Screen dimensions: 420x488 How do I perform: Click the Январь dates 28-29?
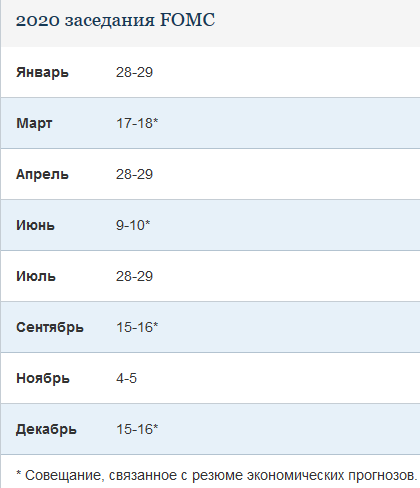134,72
